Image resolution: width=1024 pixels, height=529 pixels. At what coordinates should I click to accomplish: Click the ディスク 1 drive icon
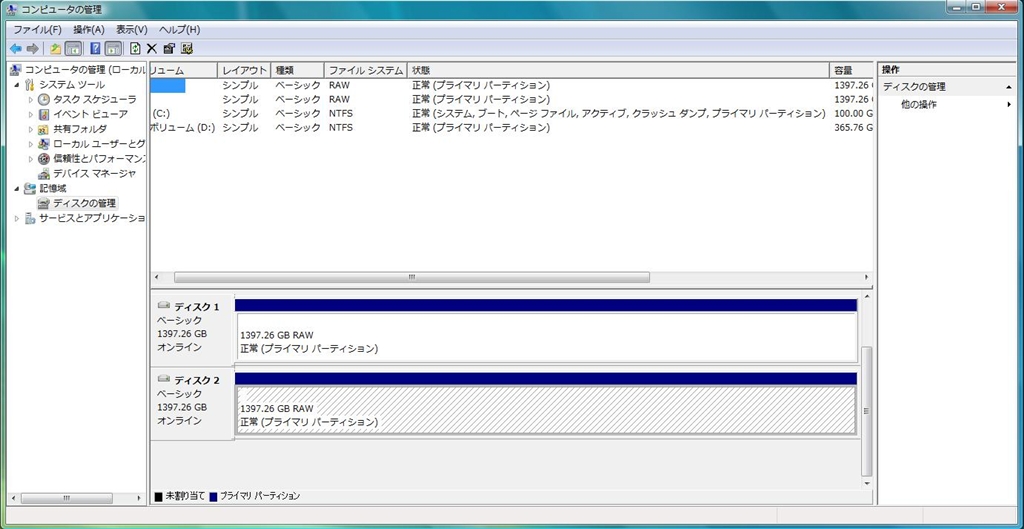164,306
